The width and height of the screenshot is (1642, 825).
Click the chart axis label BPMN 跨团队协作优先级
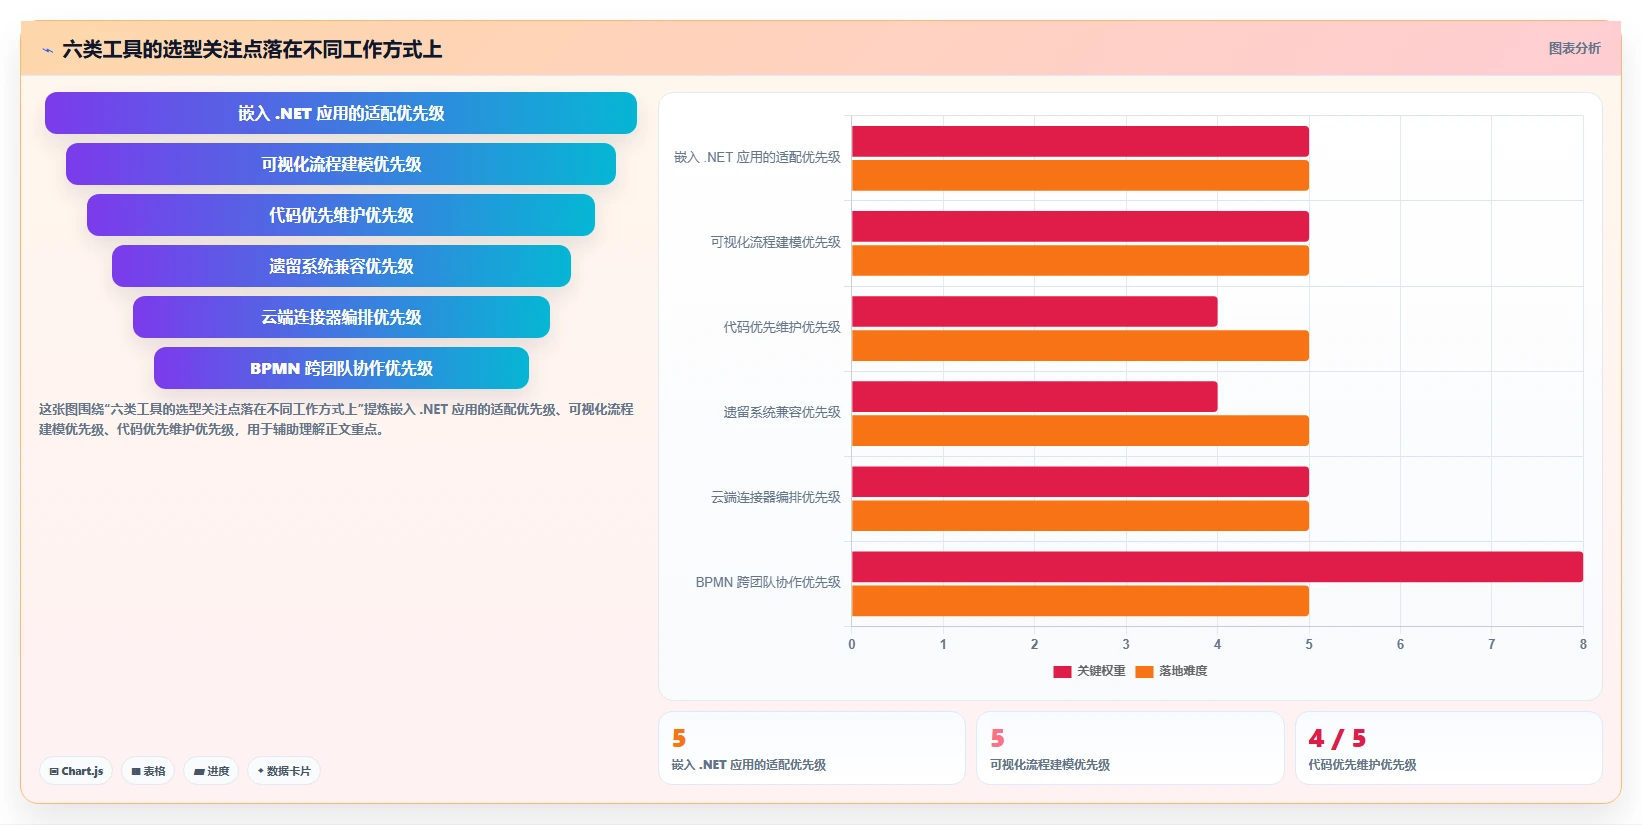(768, 583)
